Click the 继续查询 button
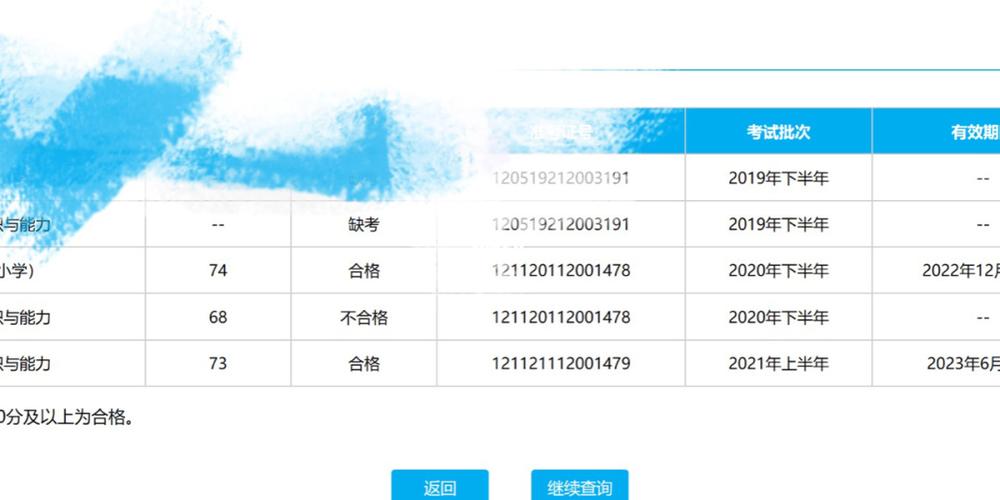This screenshot has height=500, width=1000. [580, 485]
